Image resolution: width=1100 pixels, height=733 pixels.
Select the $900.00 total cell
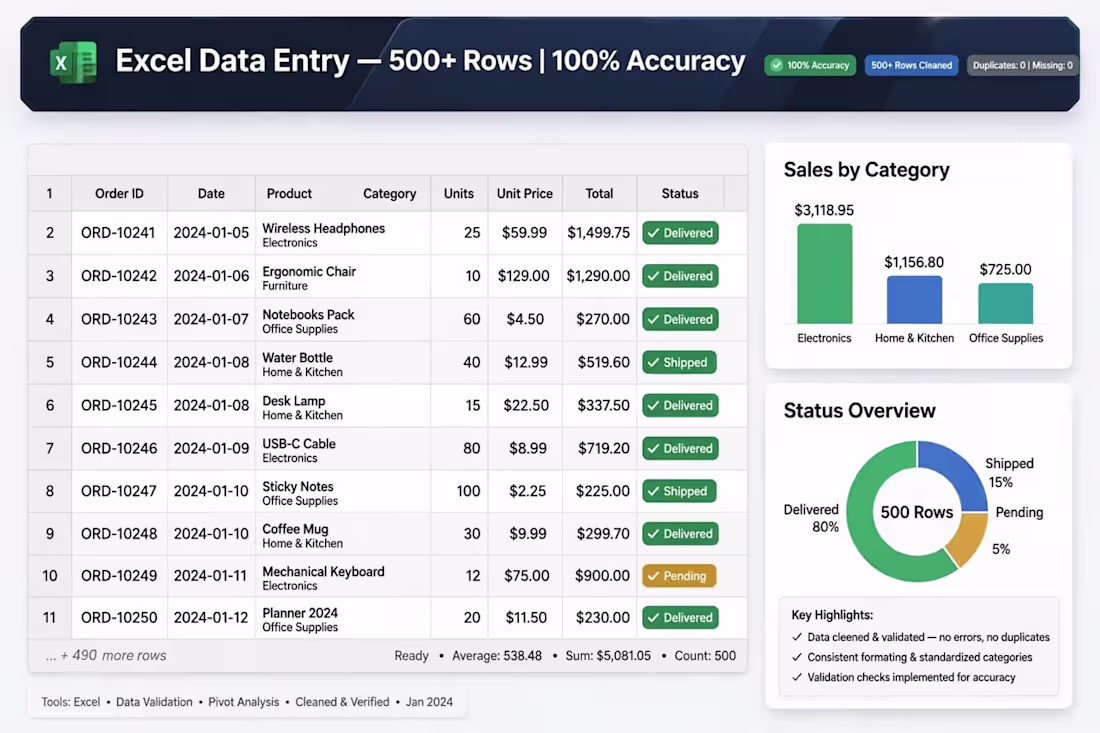click(x=602, y=576)
